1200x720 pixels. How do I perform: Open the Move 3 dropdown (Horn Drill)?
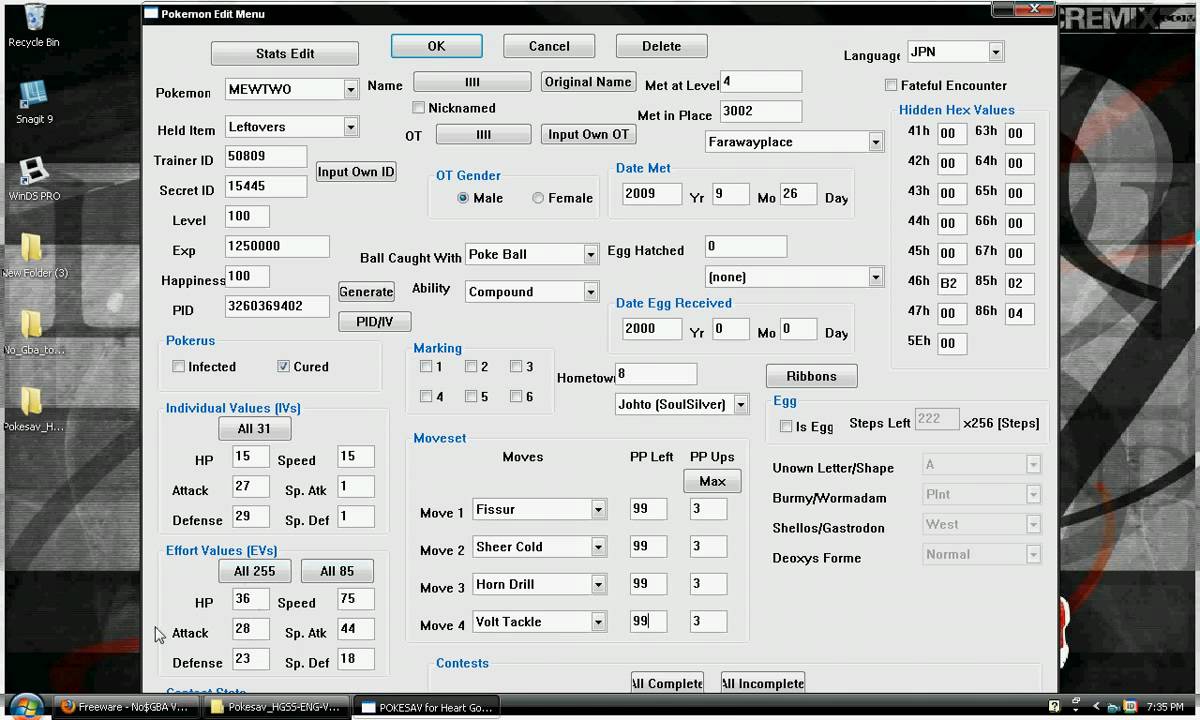598,584
